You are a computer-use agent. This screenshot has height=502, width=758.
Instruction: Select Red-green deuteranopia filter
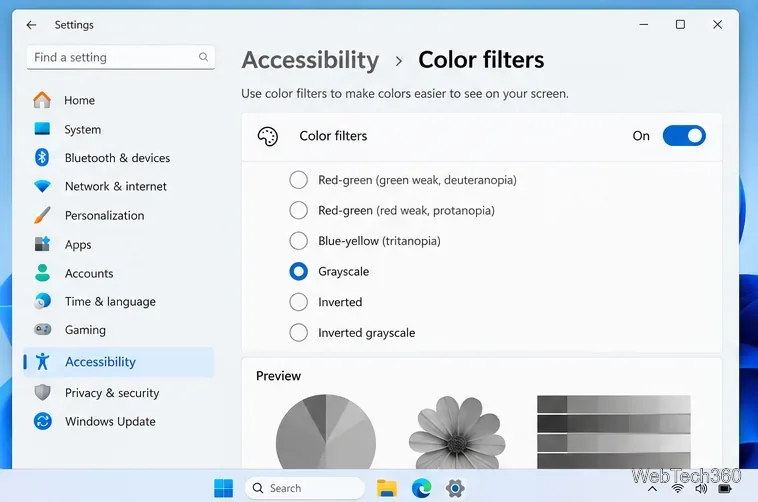pos(298,180)
